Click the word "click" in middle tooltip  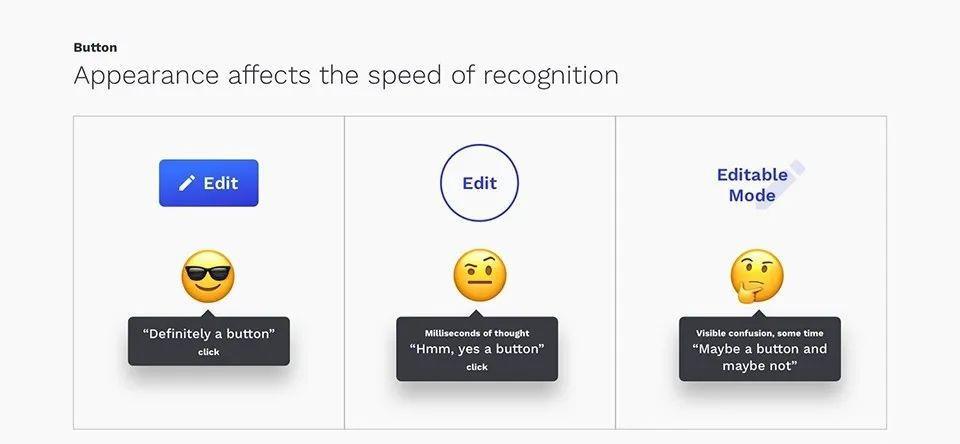477,367
